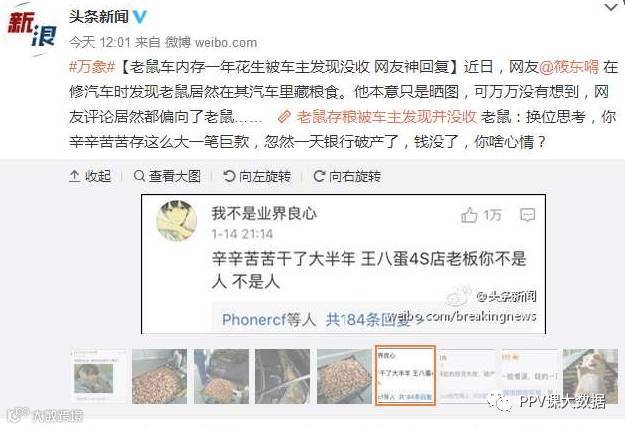Open the #万象# hashtag topic
Image resolution: width=625 pixels, height=429 pixels.
point(92,67)
